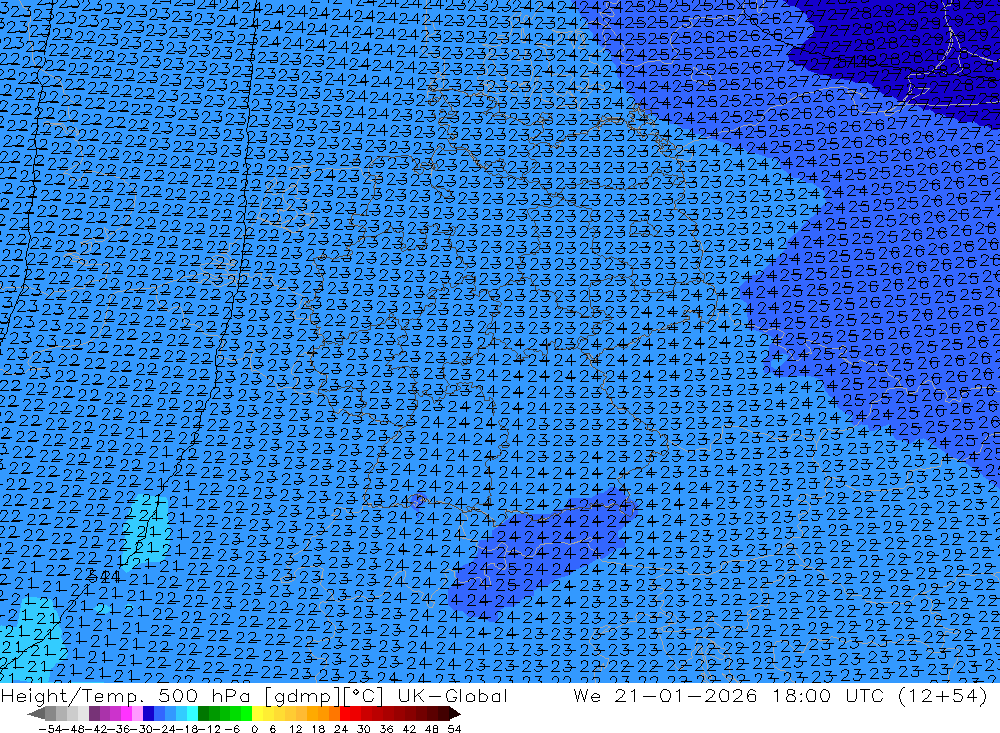Click the '54' legend value

pyautogui.click(x=454, y=729)
